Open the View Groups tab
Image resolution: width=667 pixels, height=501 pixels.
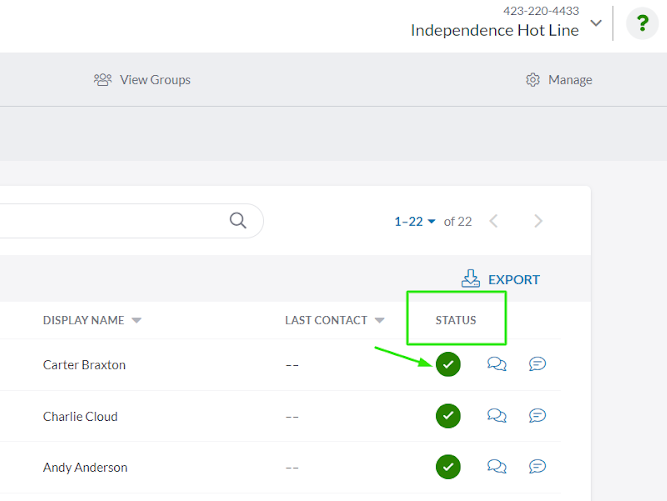142,80
